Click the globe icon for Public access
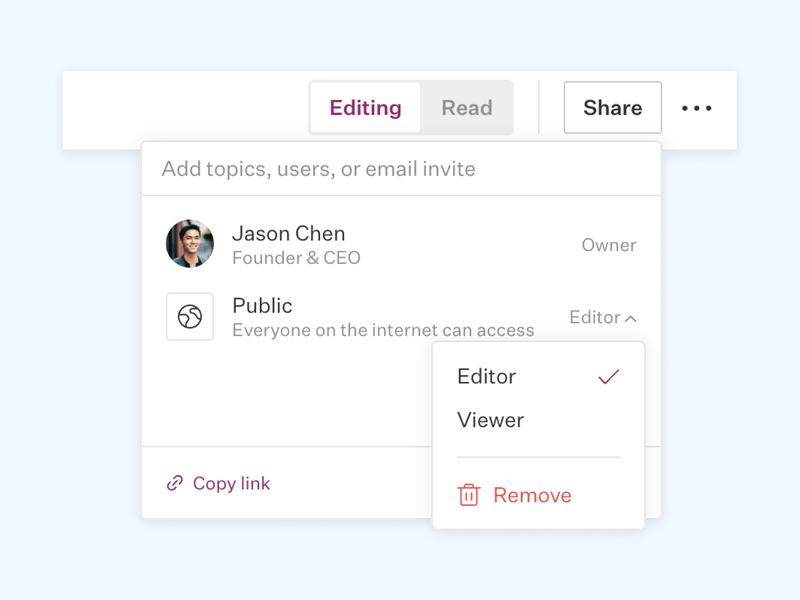The image size is (800, 600). tap(190, 316)
